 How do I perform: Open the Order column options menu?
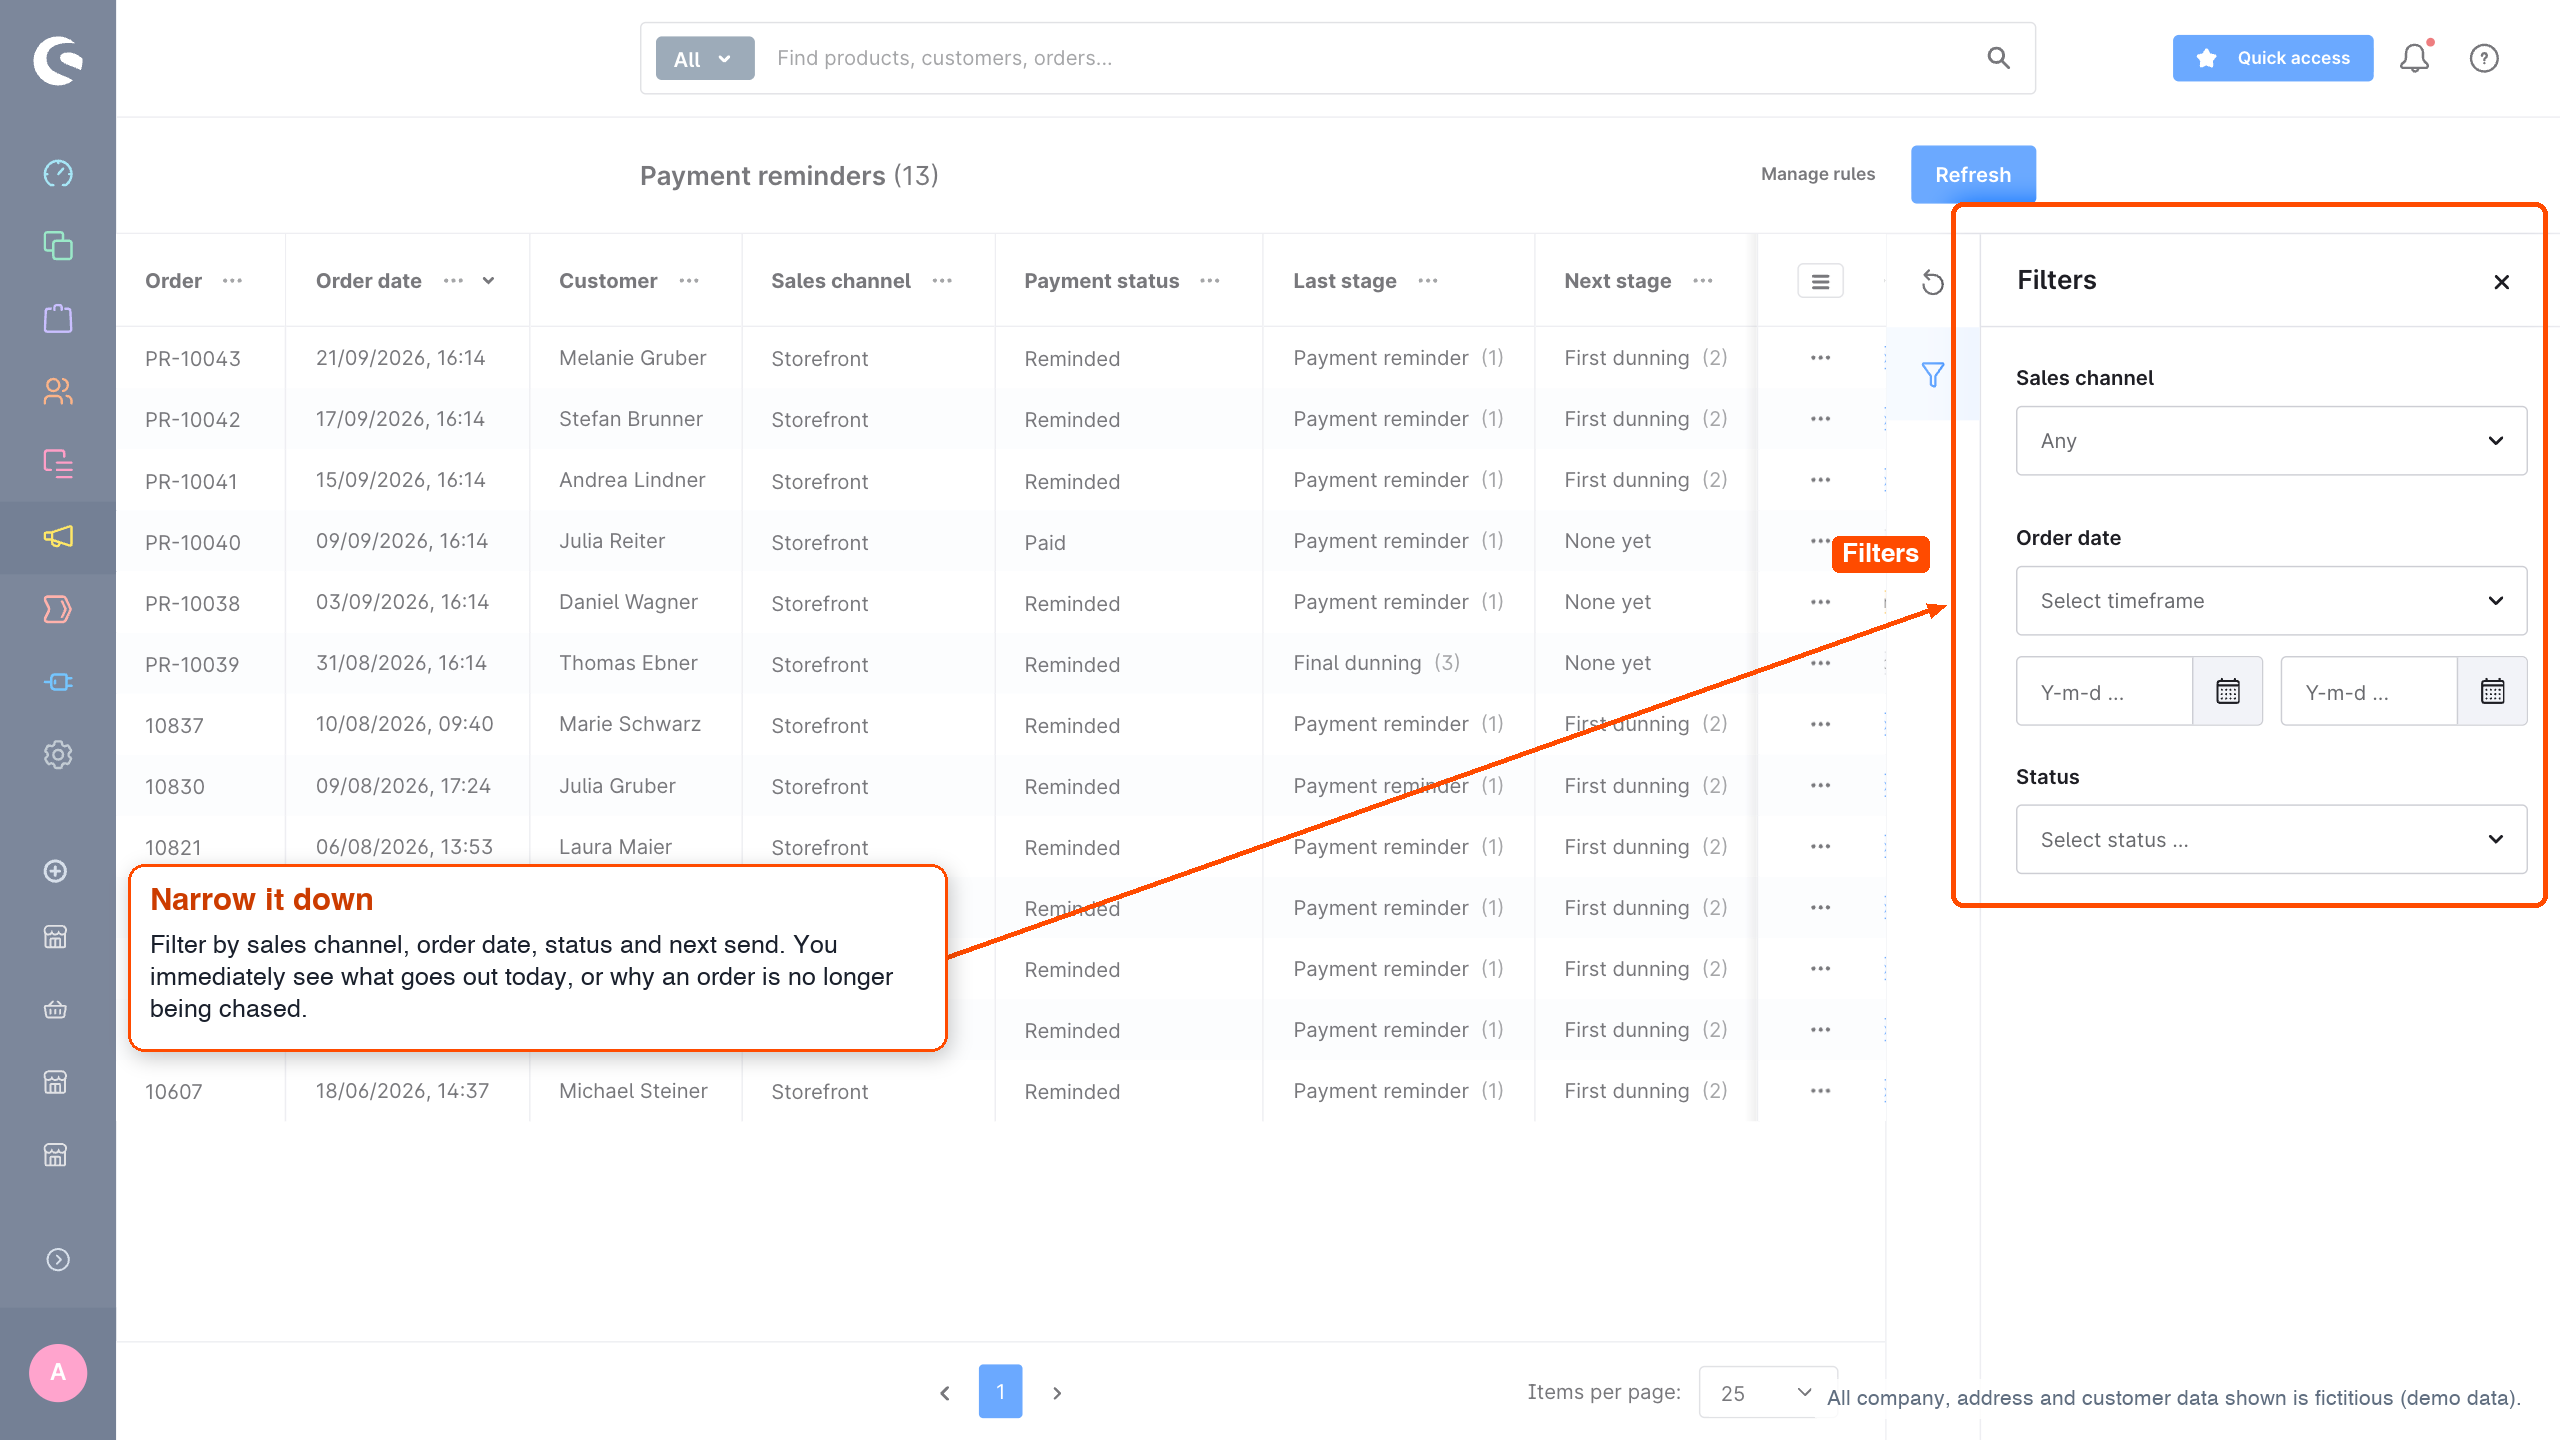(x=233, y=281)
